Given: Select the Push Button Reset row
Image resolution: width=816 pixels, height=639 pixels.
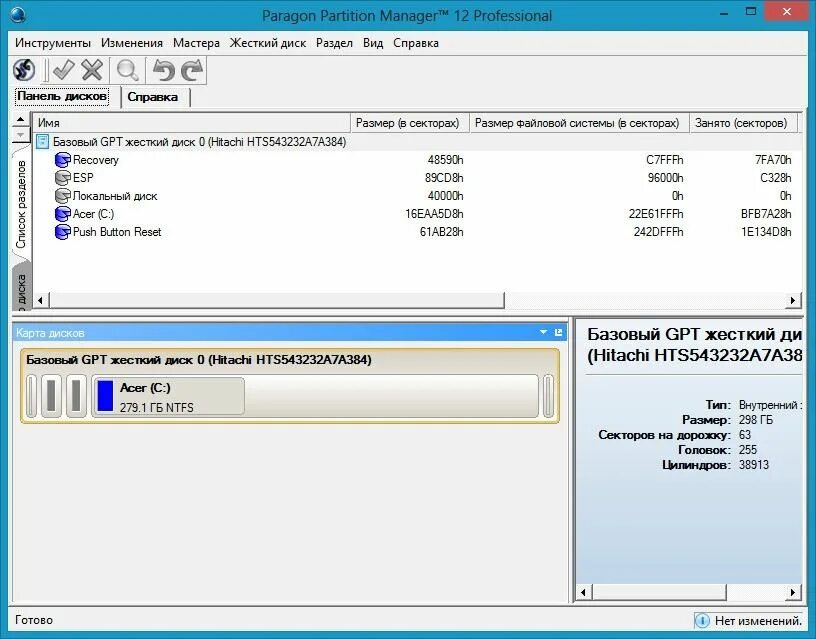Looking at the screenshot, I should point(416,232).
